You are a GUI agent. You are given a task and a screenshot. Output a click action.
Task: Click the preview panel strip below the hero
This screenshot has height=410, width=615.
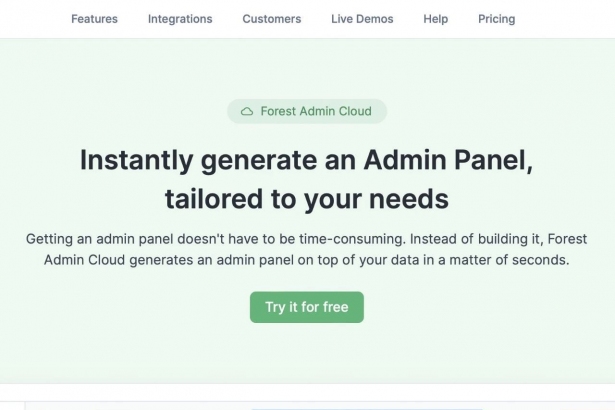pos(320,406)
